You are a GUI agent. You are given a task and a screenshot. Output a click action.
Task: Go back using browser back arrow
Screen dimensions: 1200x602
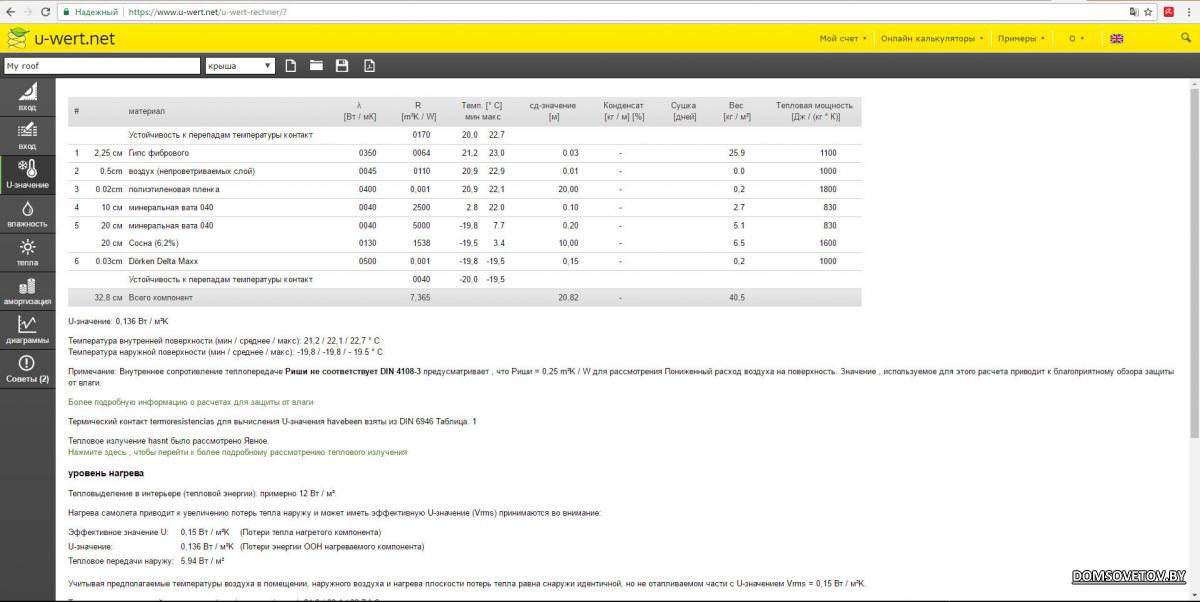(9, 11)
